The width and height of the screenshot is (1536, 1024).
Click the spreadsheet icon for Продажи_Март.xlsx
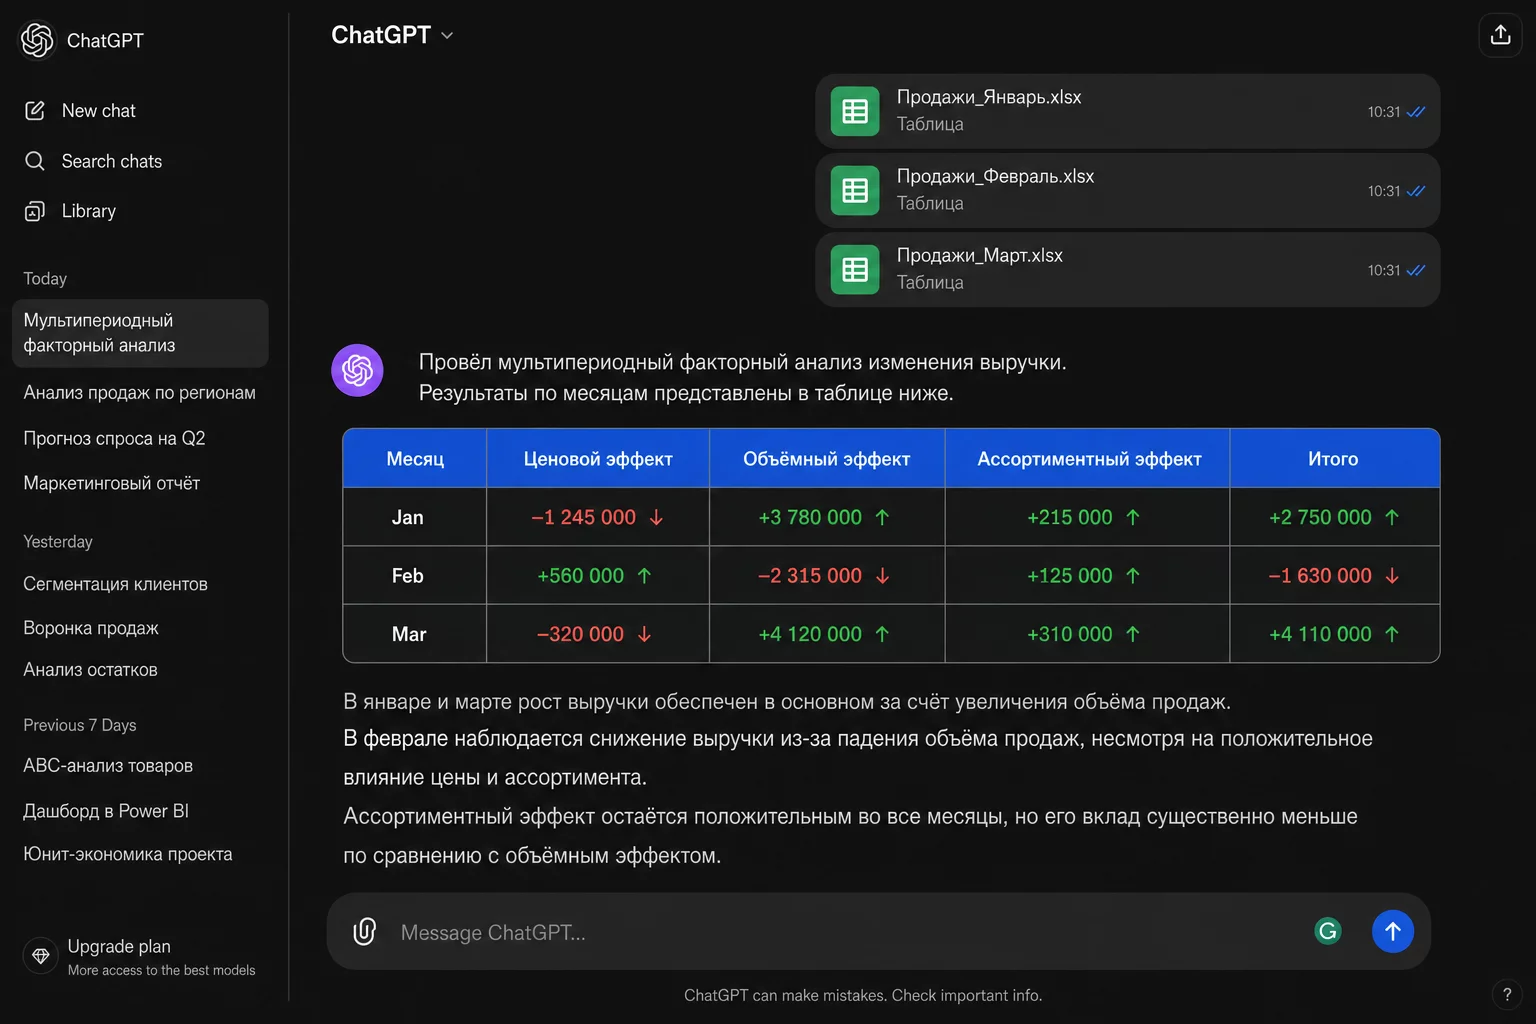(x=855, y=269)
